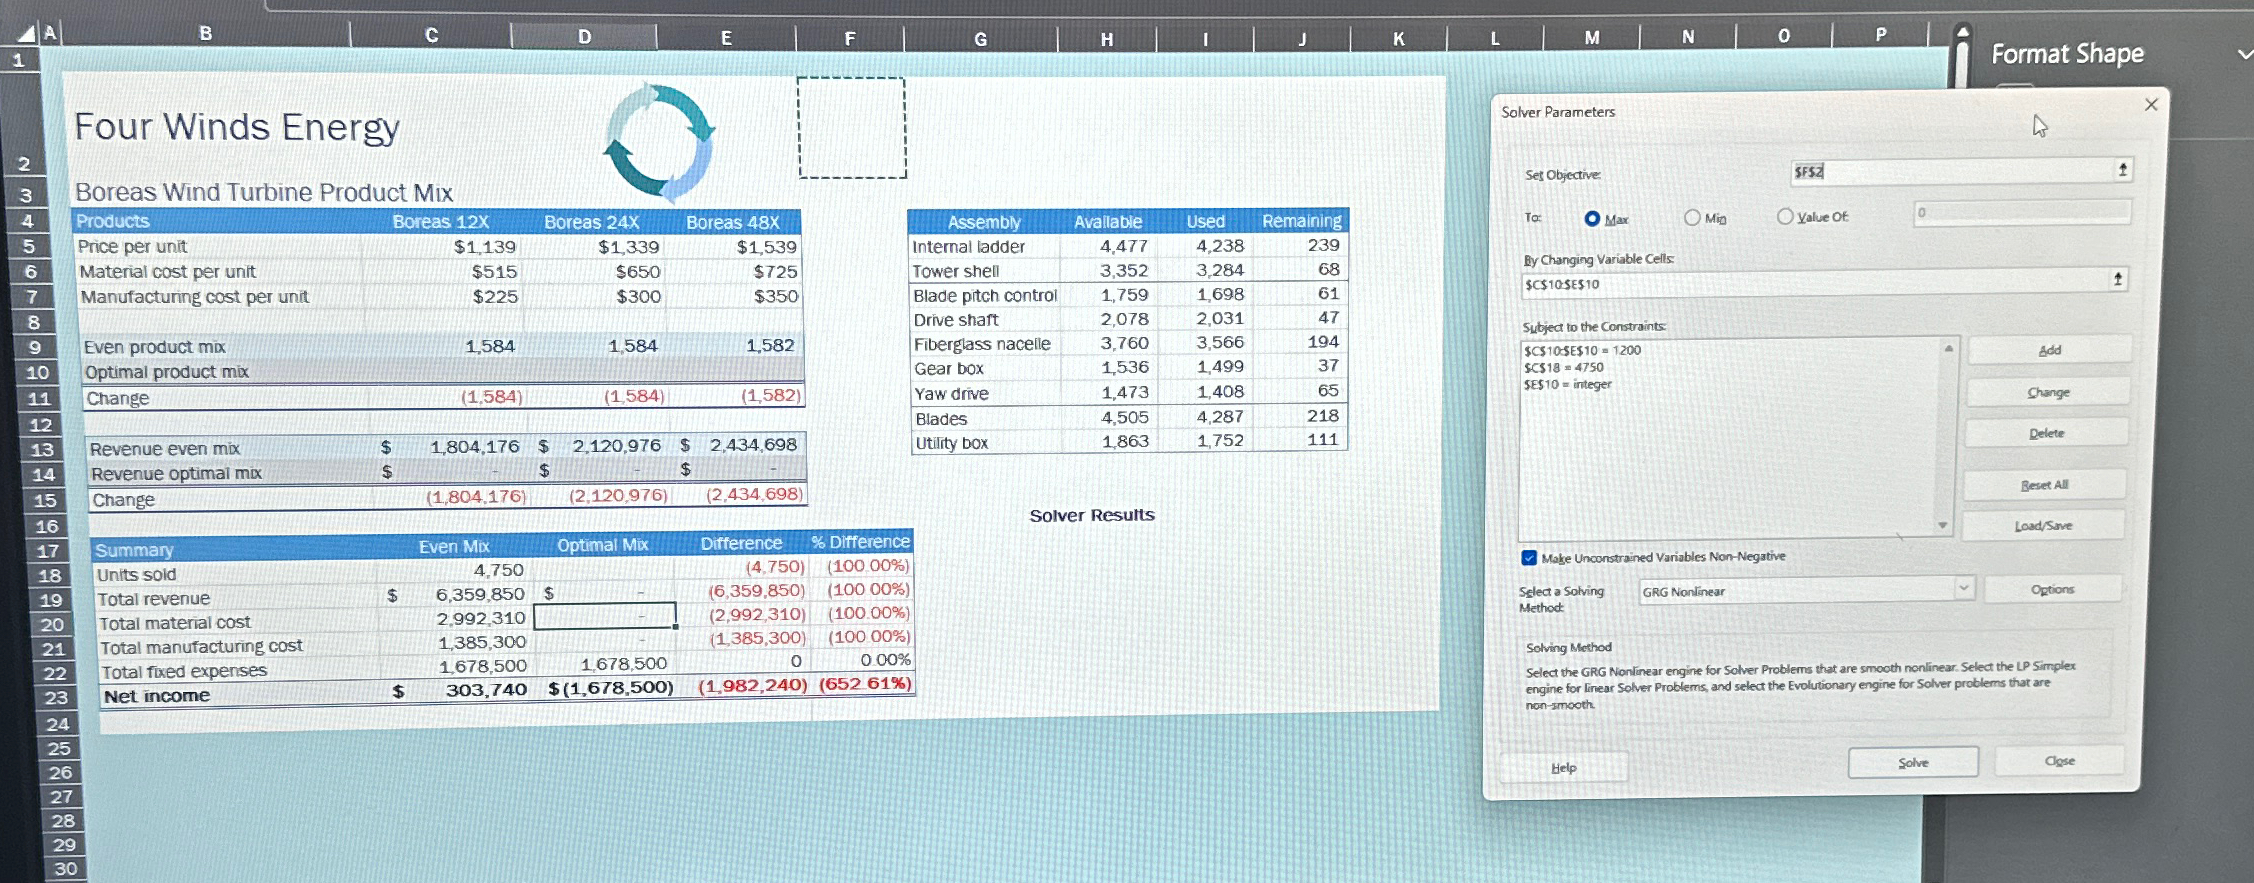Click the constraints list scroll-down arrow

click(1942, 525)
